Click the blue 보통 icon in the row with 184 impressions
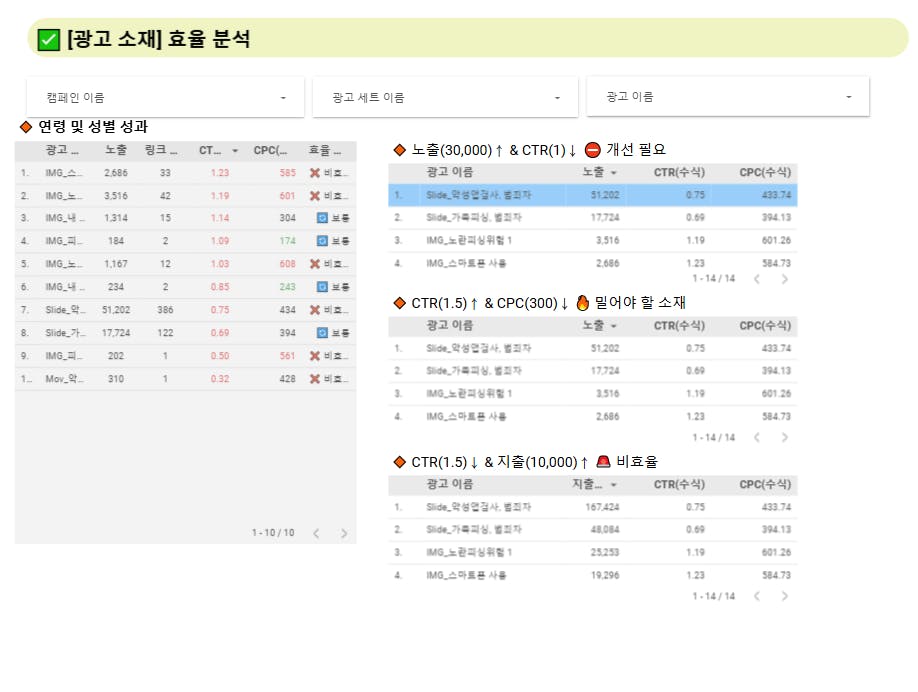 322,241
